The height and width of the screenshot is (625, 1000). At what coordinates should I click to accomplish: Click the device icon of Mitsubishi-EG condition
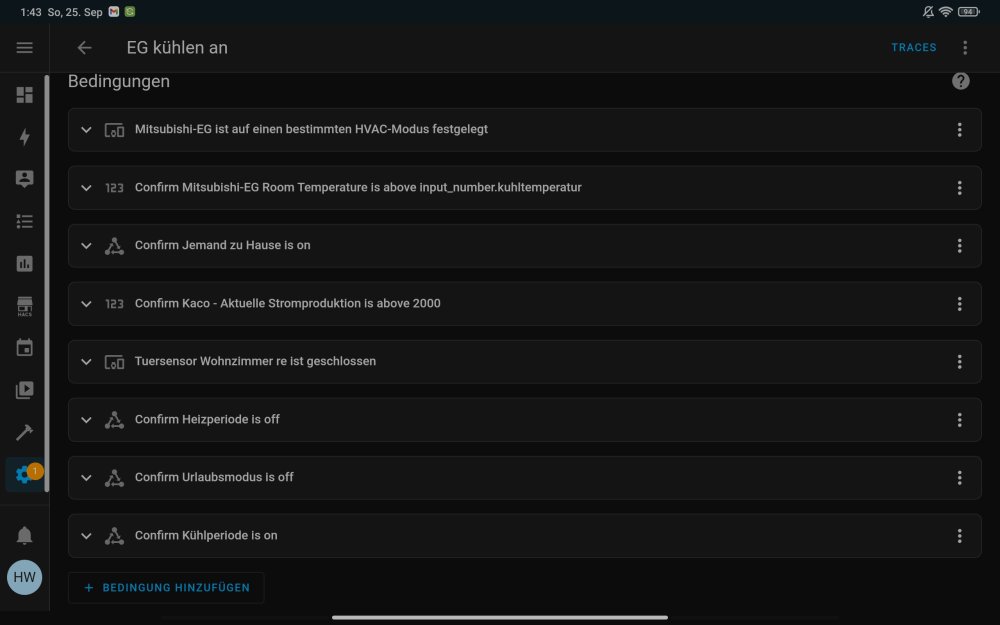click(x=114, y=130)
